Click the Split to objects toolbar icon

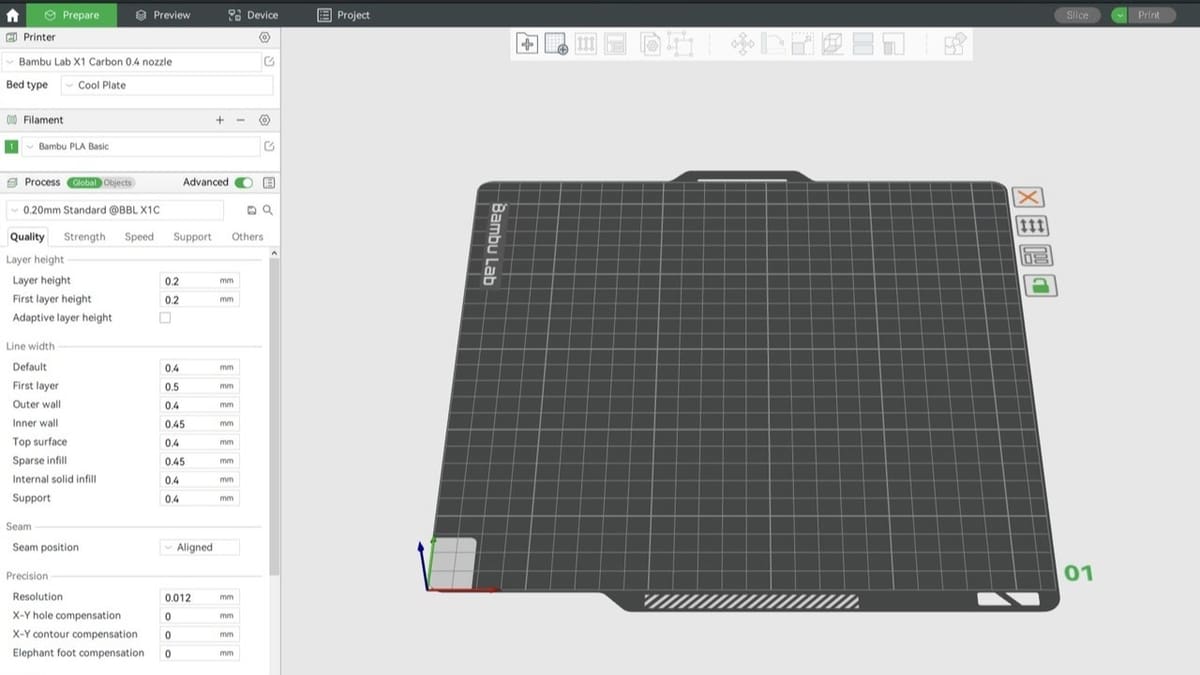(x=651, y=44)
